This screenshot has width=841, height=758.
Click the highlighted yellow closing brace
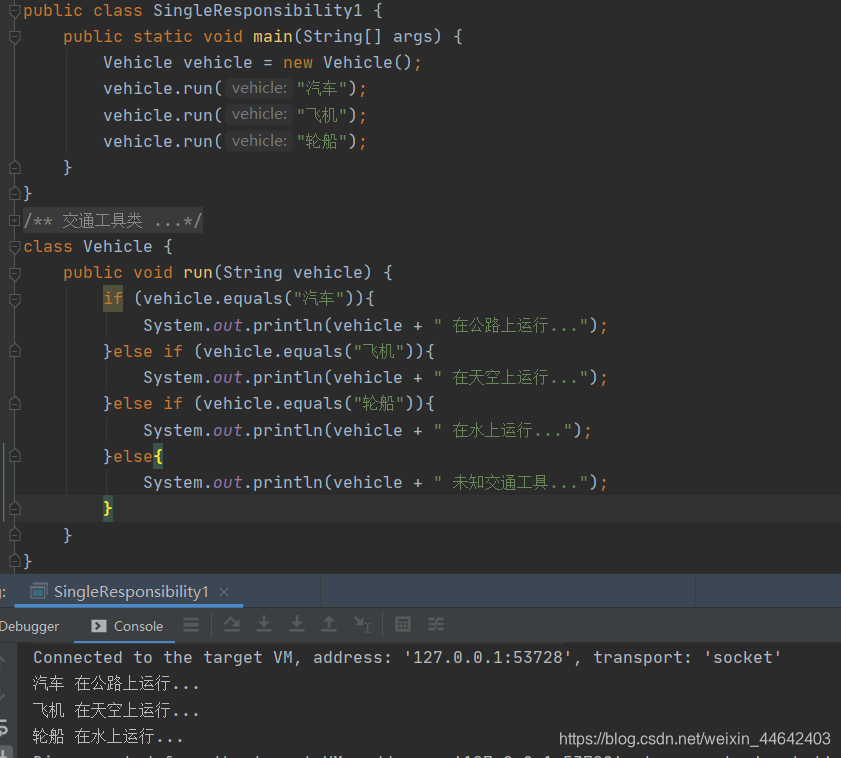point(108,508)
